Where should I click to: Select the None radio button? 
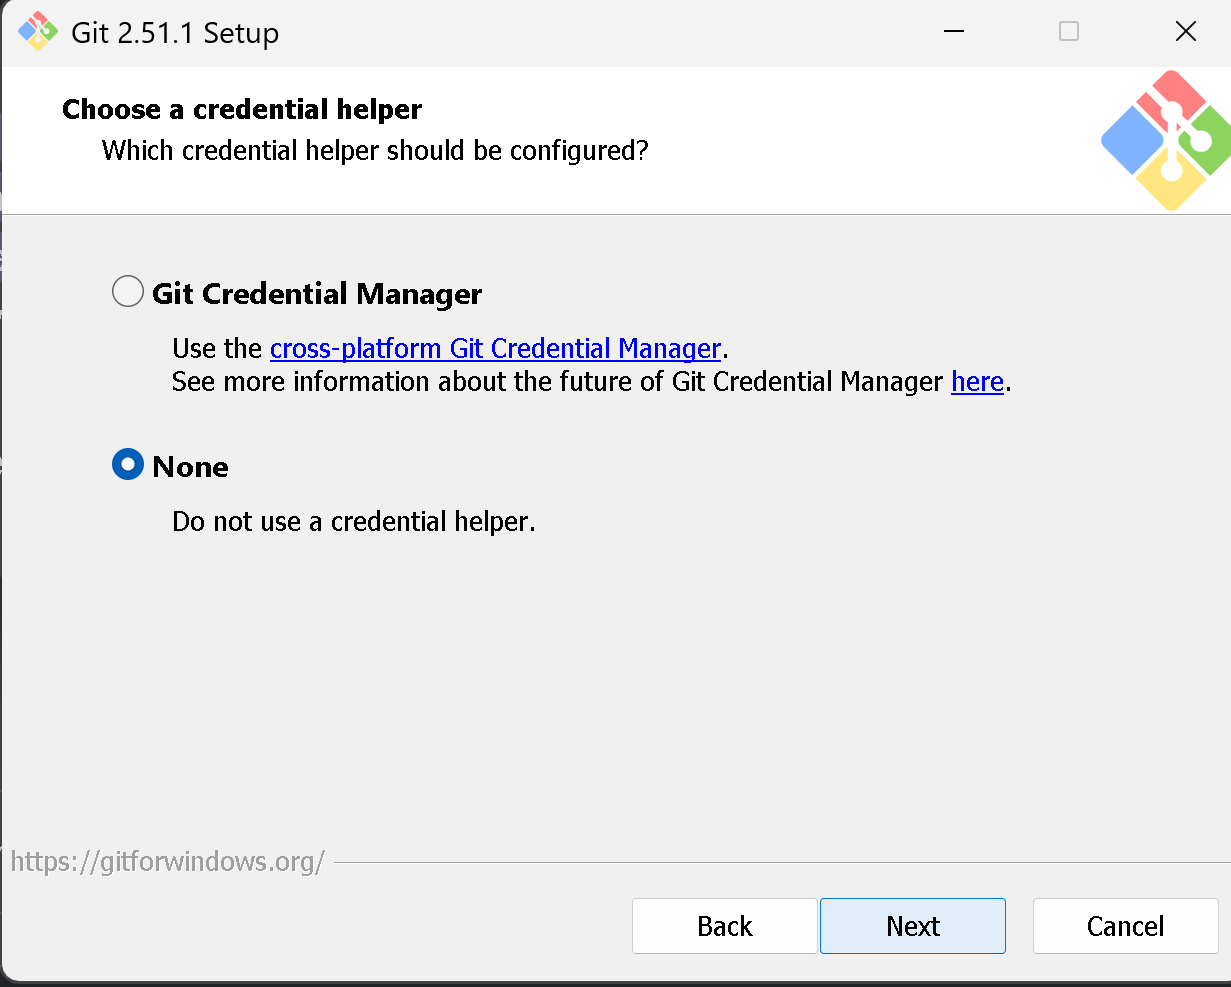(x=128, y=465)
